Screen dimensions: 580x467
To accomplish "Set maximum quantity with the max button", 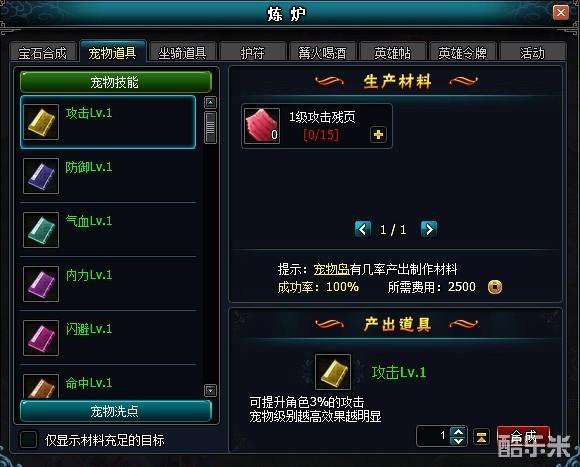I will (x=481, y=437).
